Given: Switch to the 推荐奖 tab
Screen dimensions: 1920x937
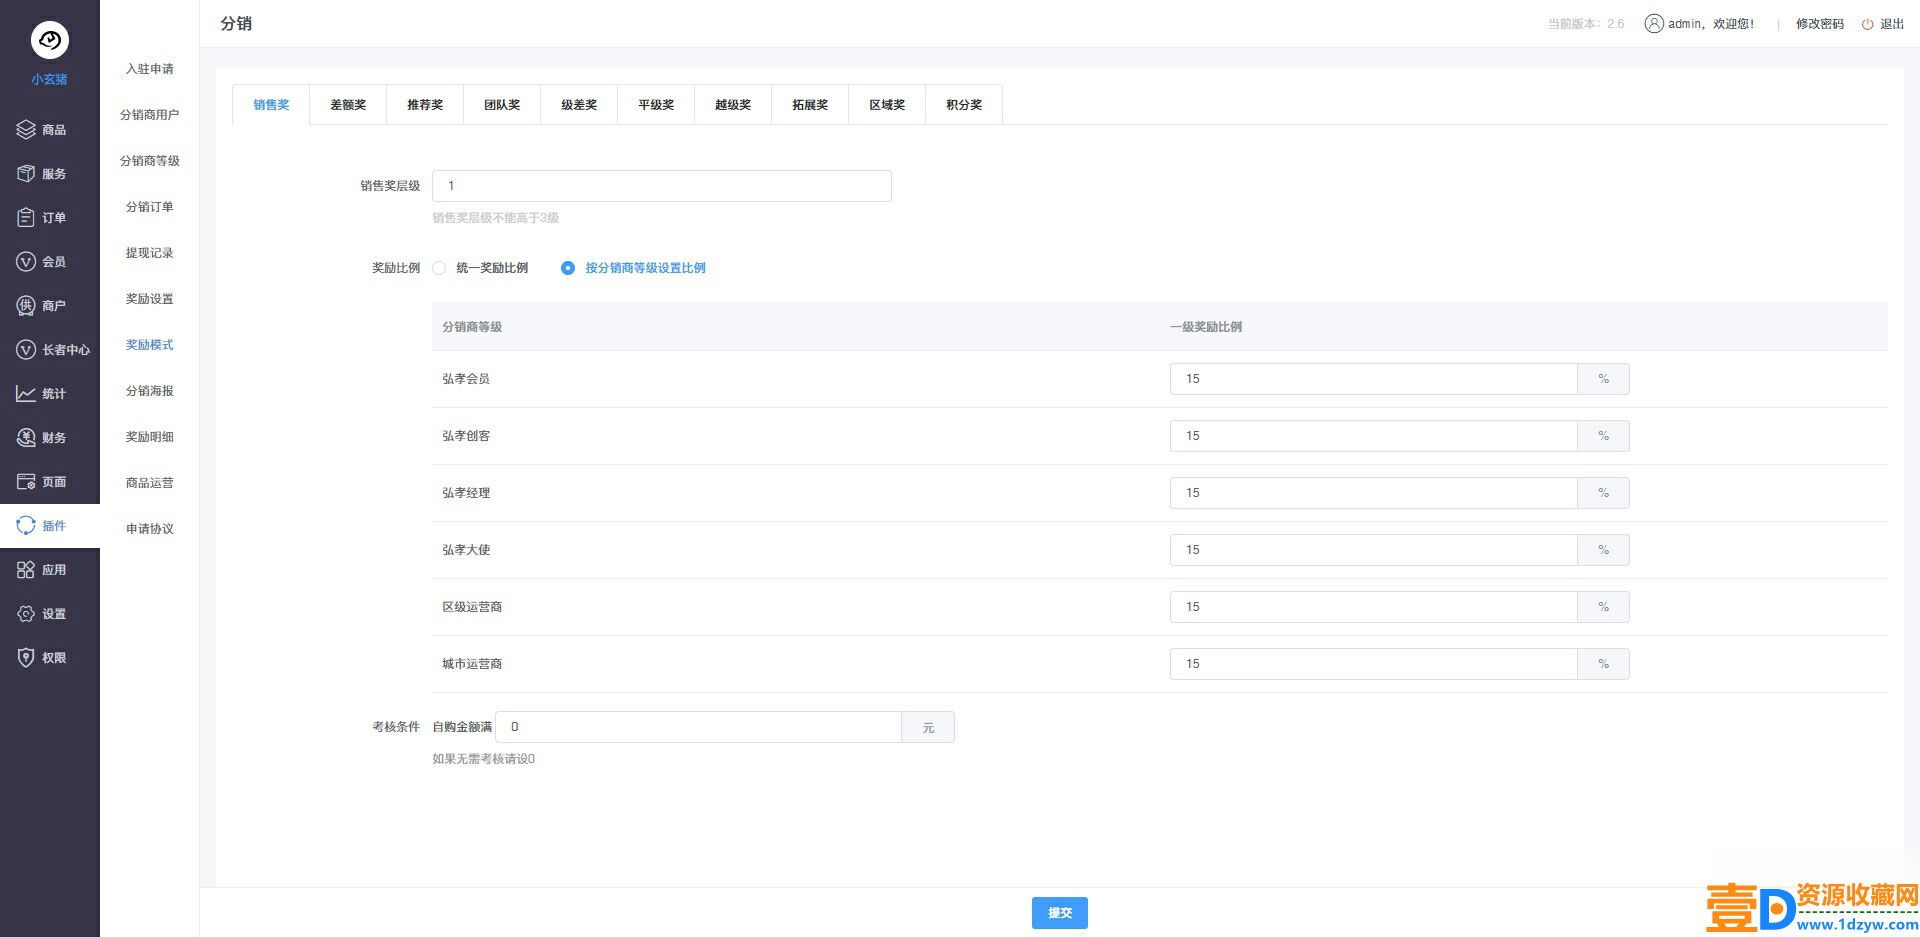Looking at the screenshot, I should (x=425, y=105).
